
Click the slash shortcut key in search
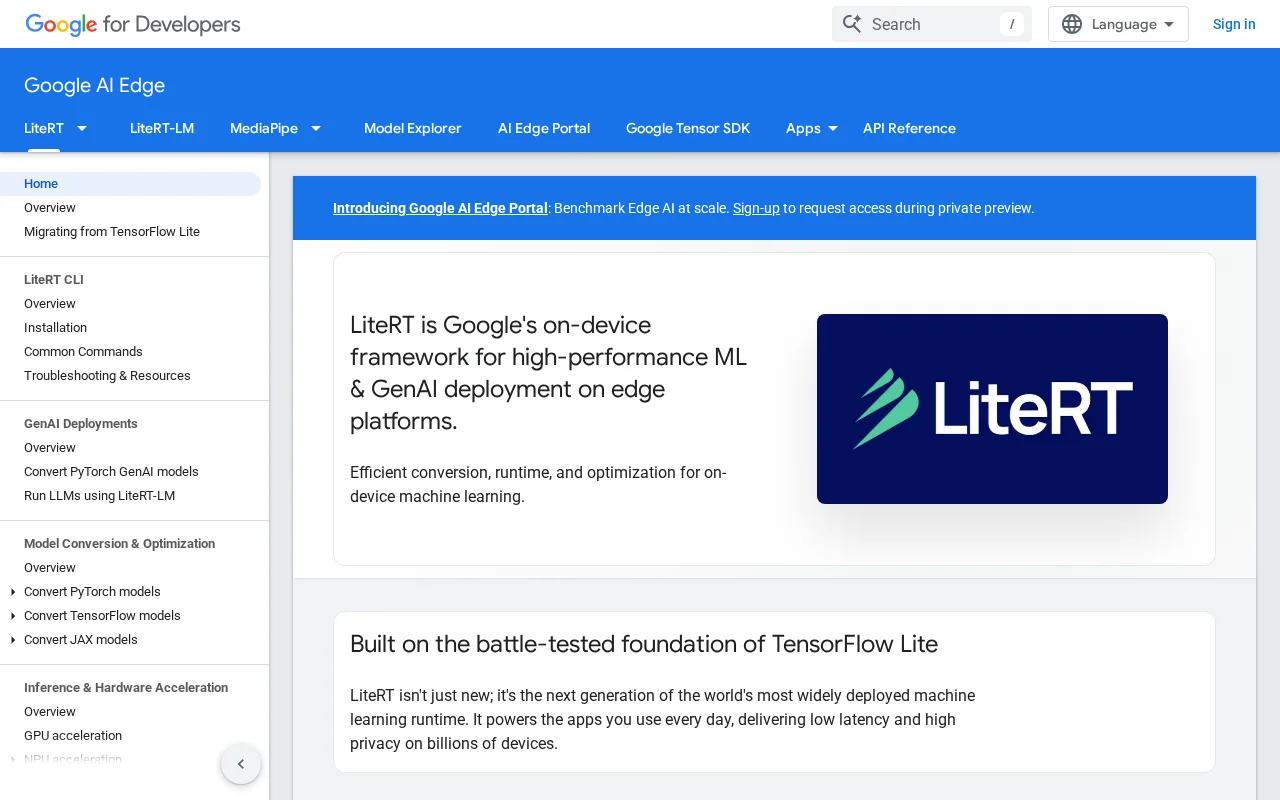(x=1012, y=24)
